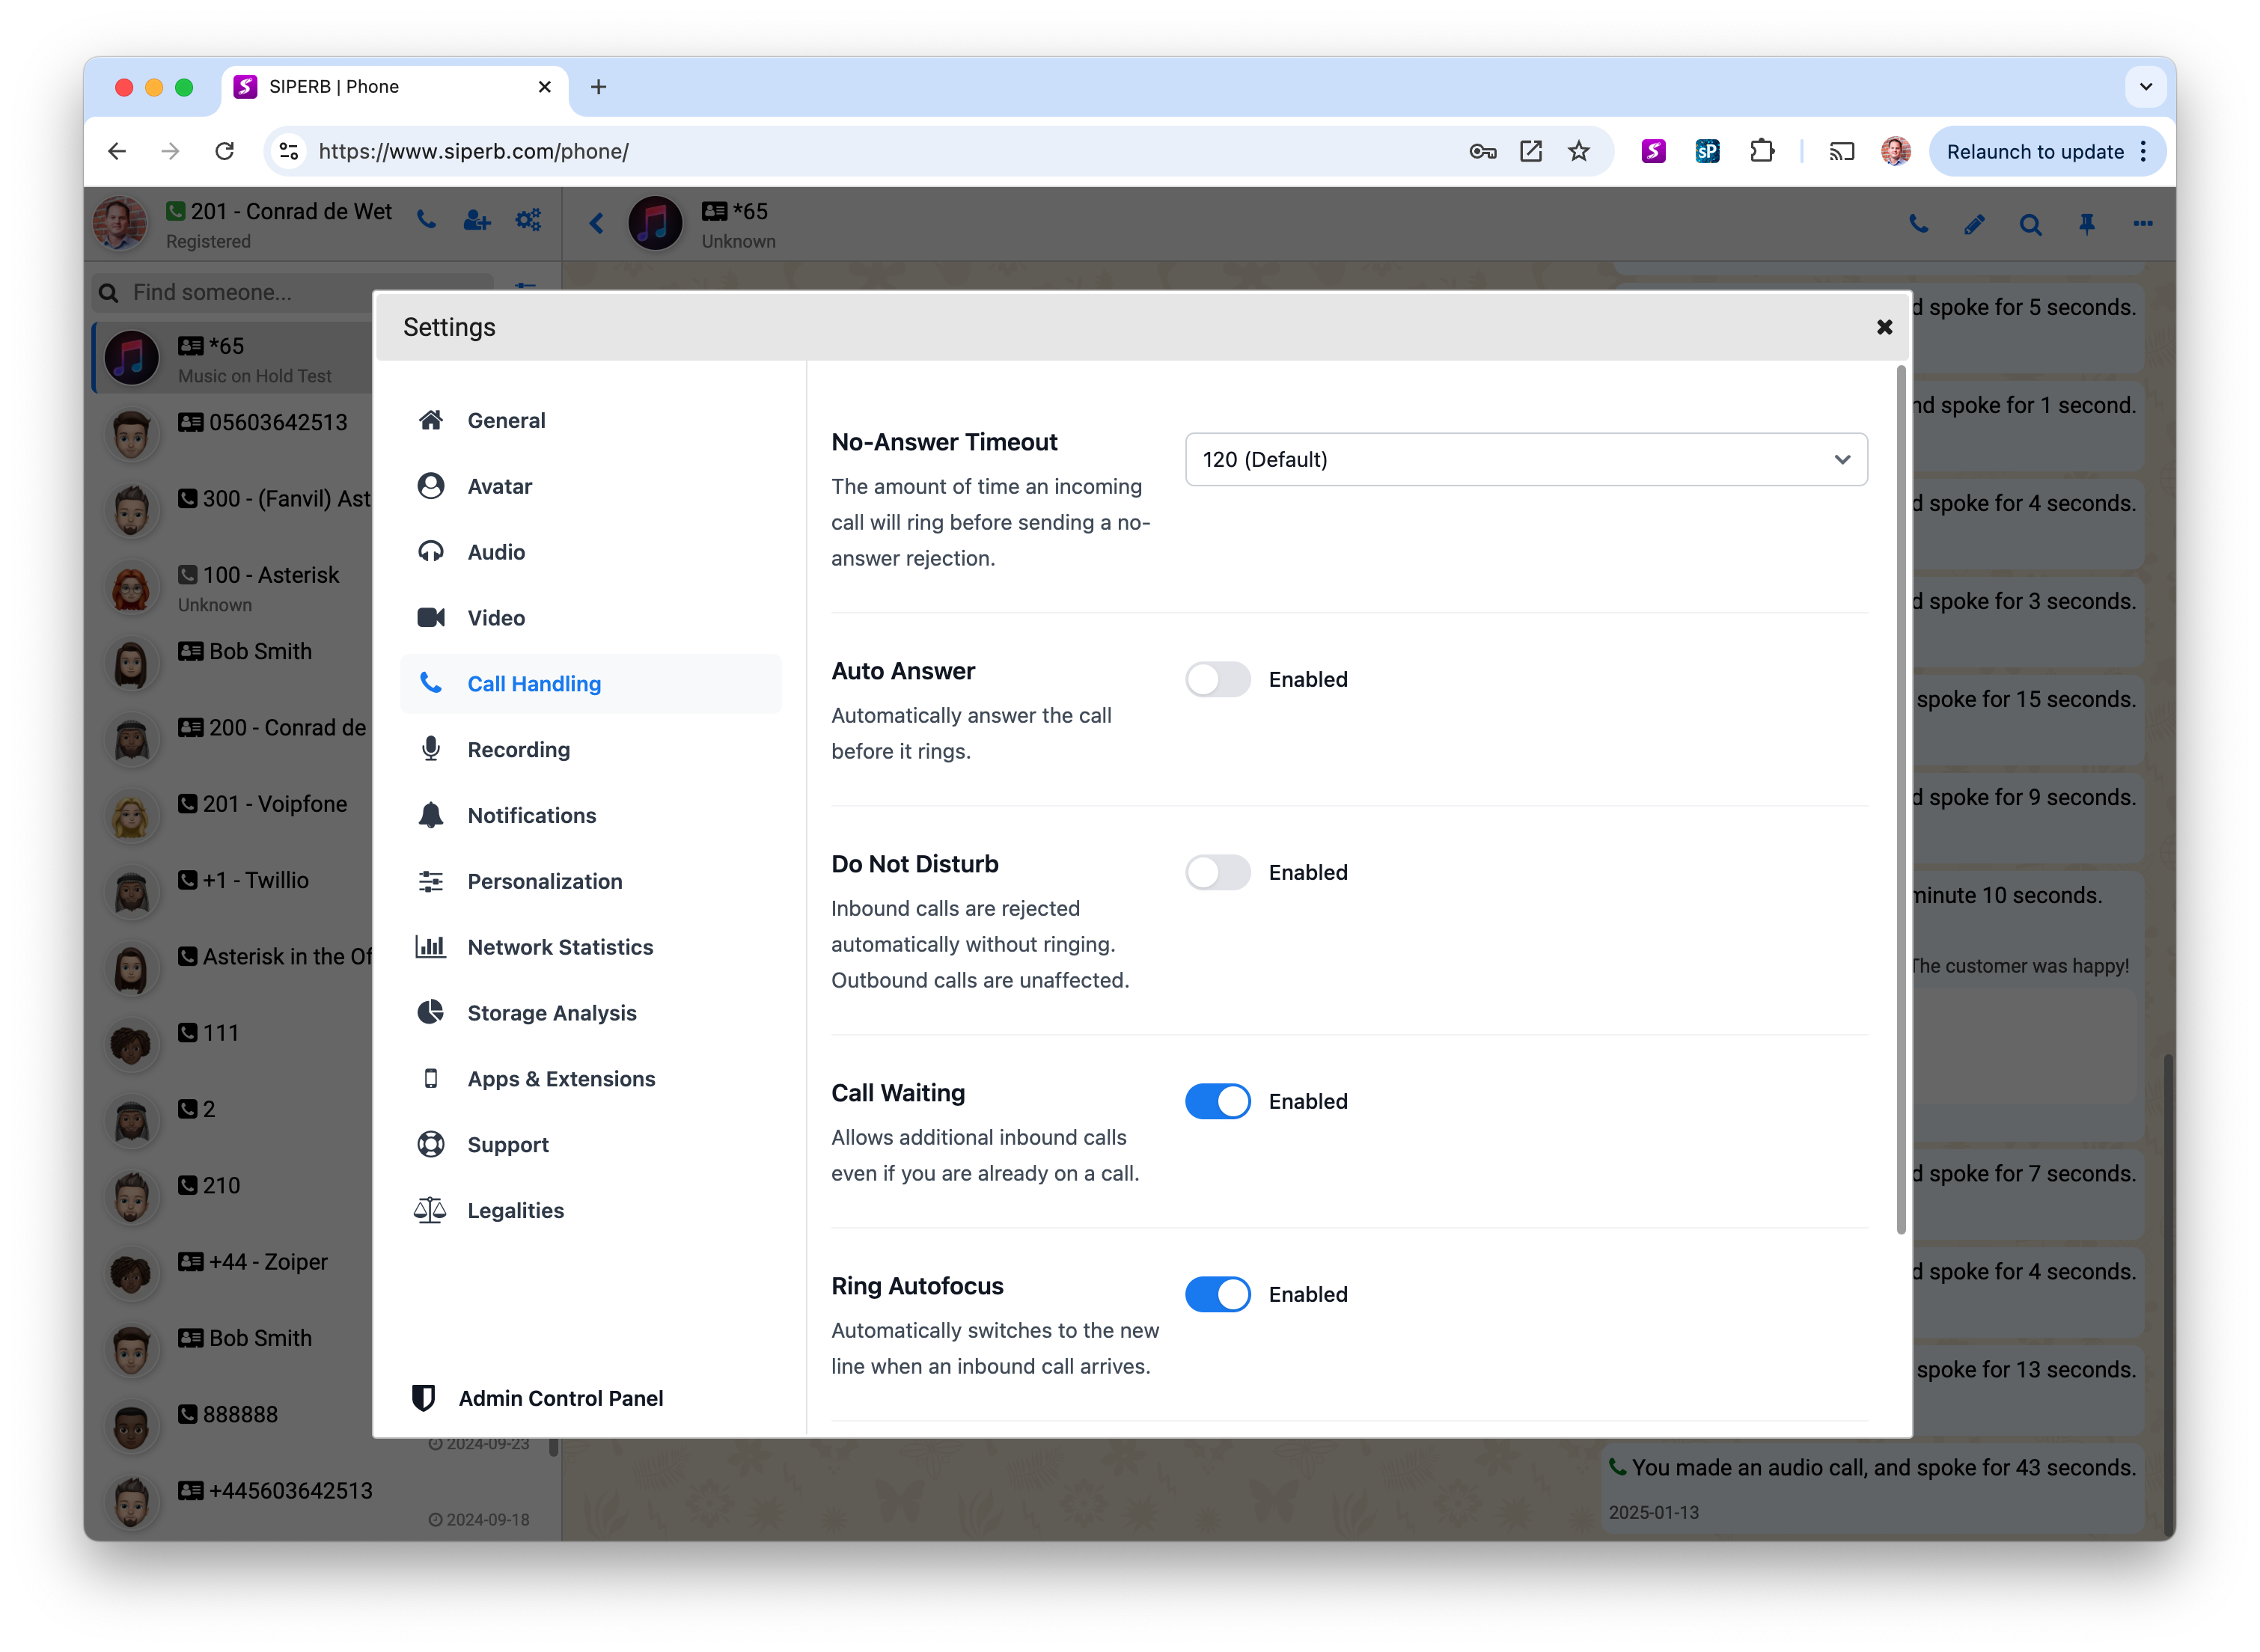The image size is (2260, 1652).
Task: Bookmark page with star icon
Action: click(1579, 151)
